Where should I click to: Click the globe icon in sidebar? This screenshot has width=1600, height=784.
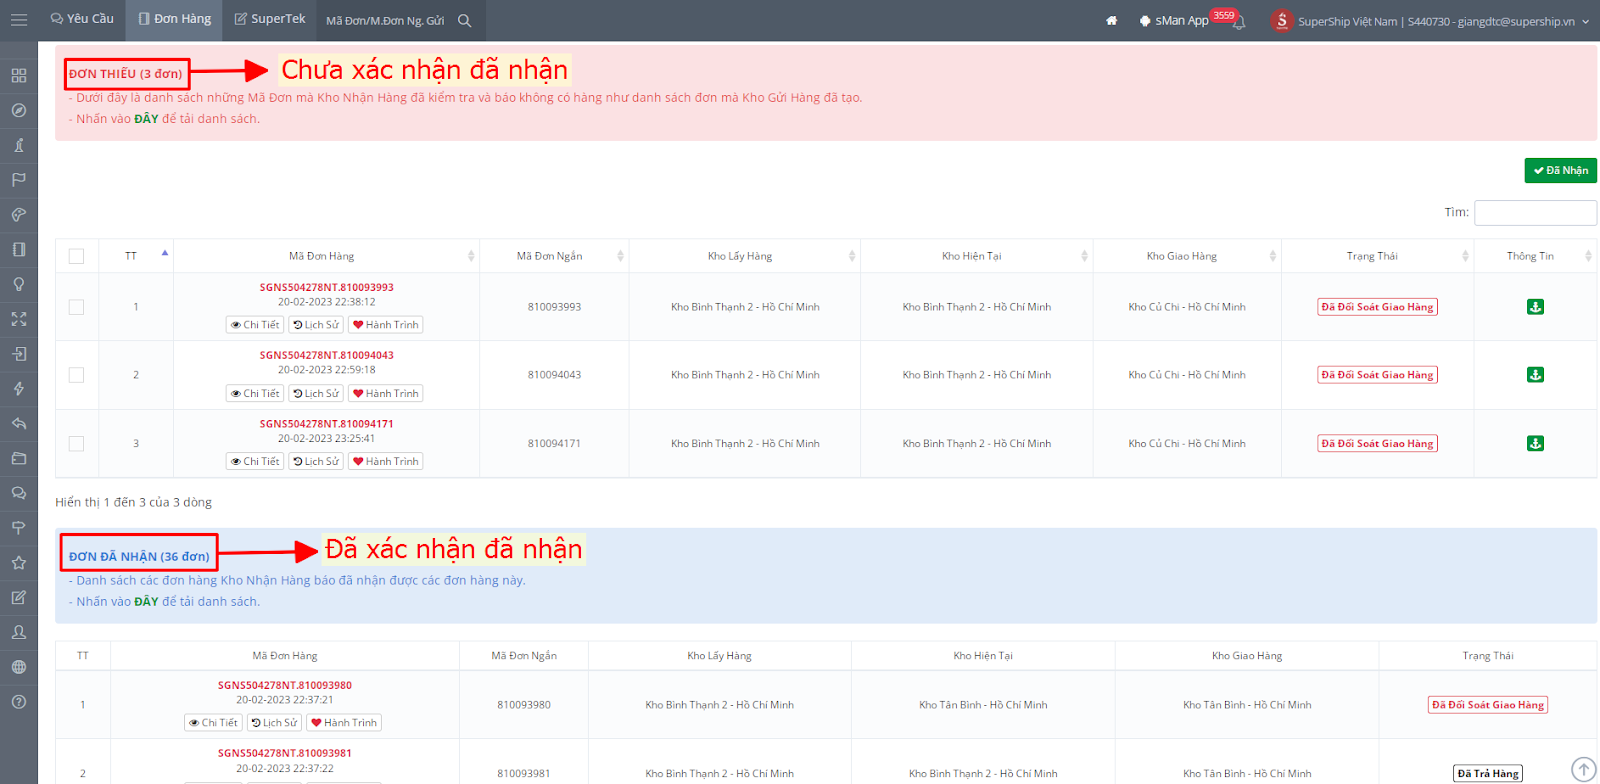[x=19, y=667]
